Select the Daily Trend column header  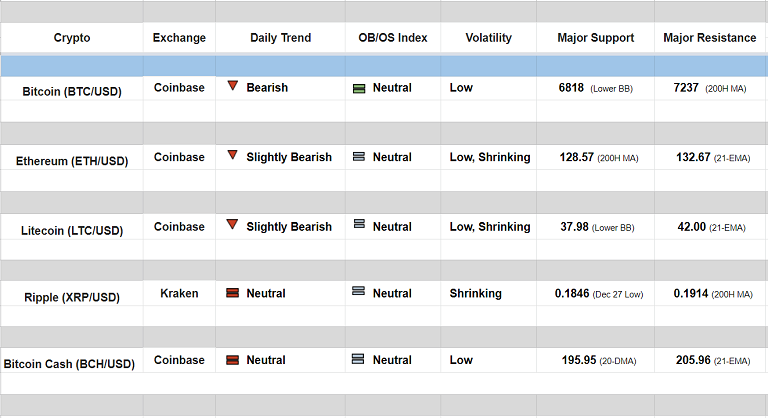[x=280, y=38]
